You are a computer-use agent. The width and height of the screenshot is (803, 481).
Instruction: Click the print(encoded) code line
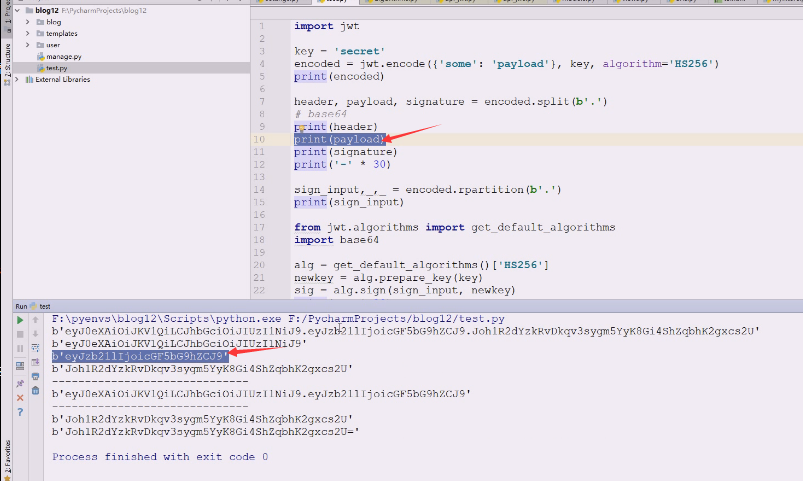pos(339,76)
